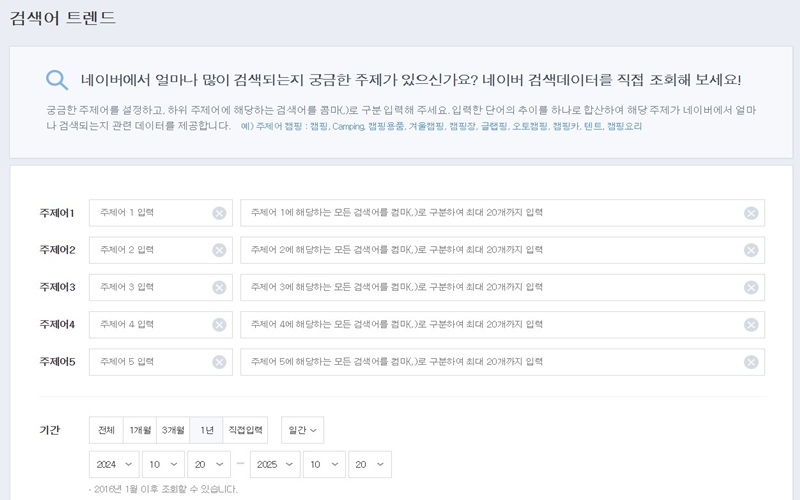Viewport: 800px width, 500px height.
Task: Clear the 주제어 1 search keywords field
Action: (x=751, y=213)
